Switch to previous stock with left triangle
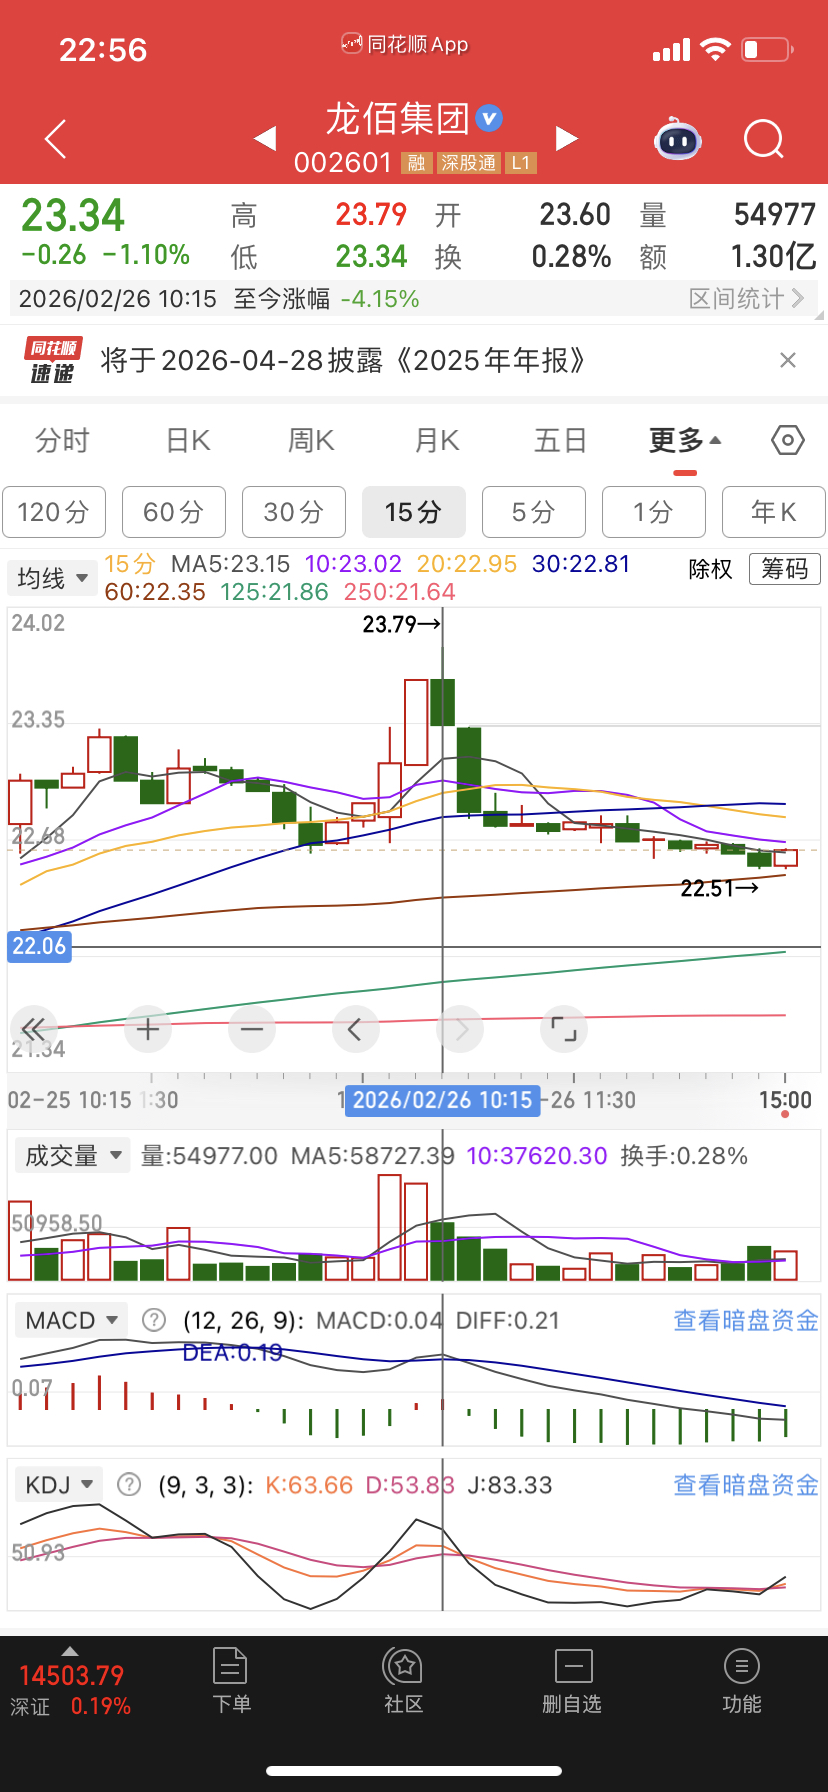The width and height of the screenshot is (828, 1792). click(x=265, y=138)
